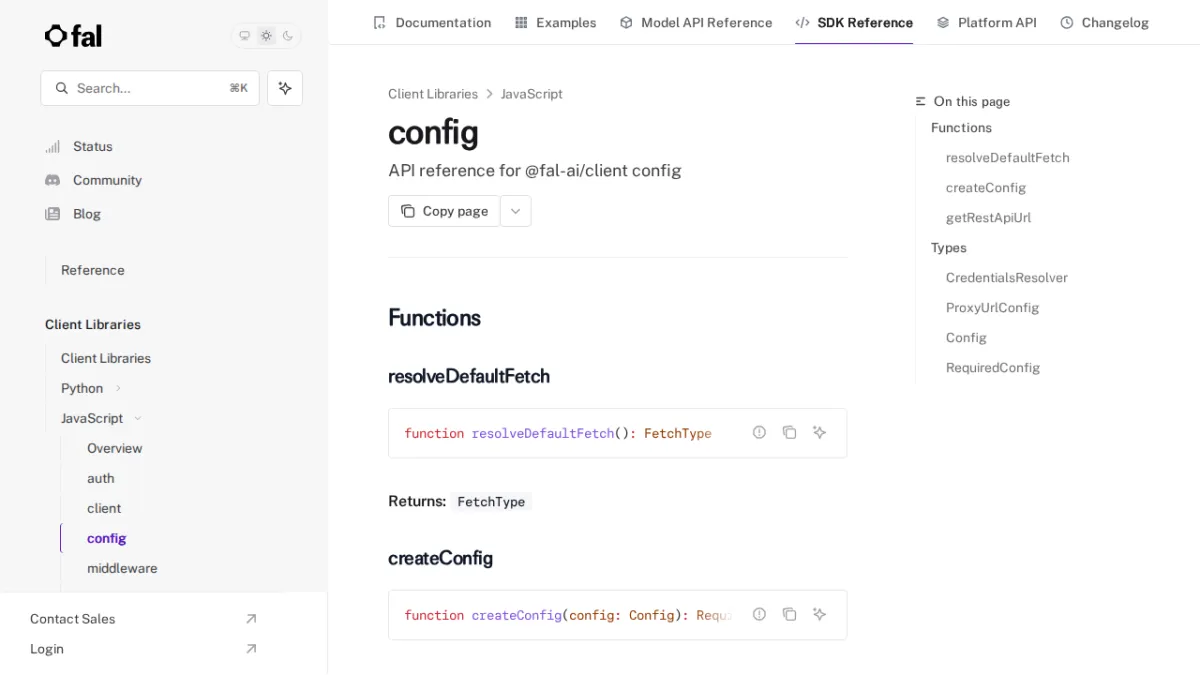
Task: Click the Status signal bars icon
Action: tap(53, 146)
